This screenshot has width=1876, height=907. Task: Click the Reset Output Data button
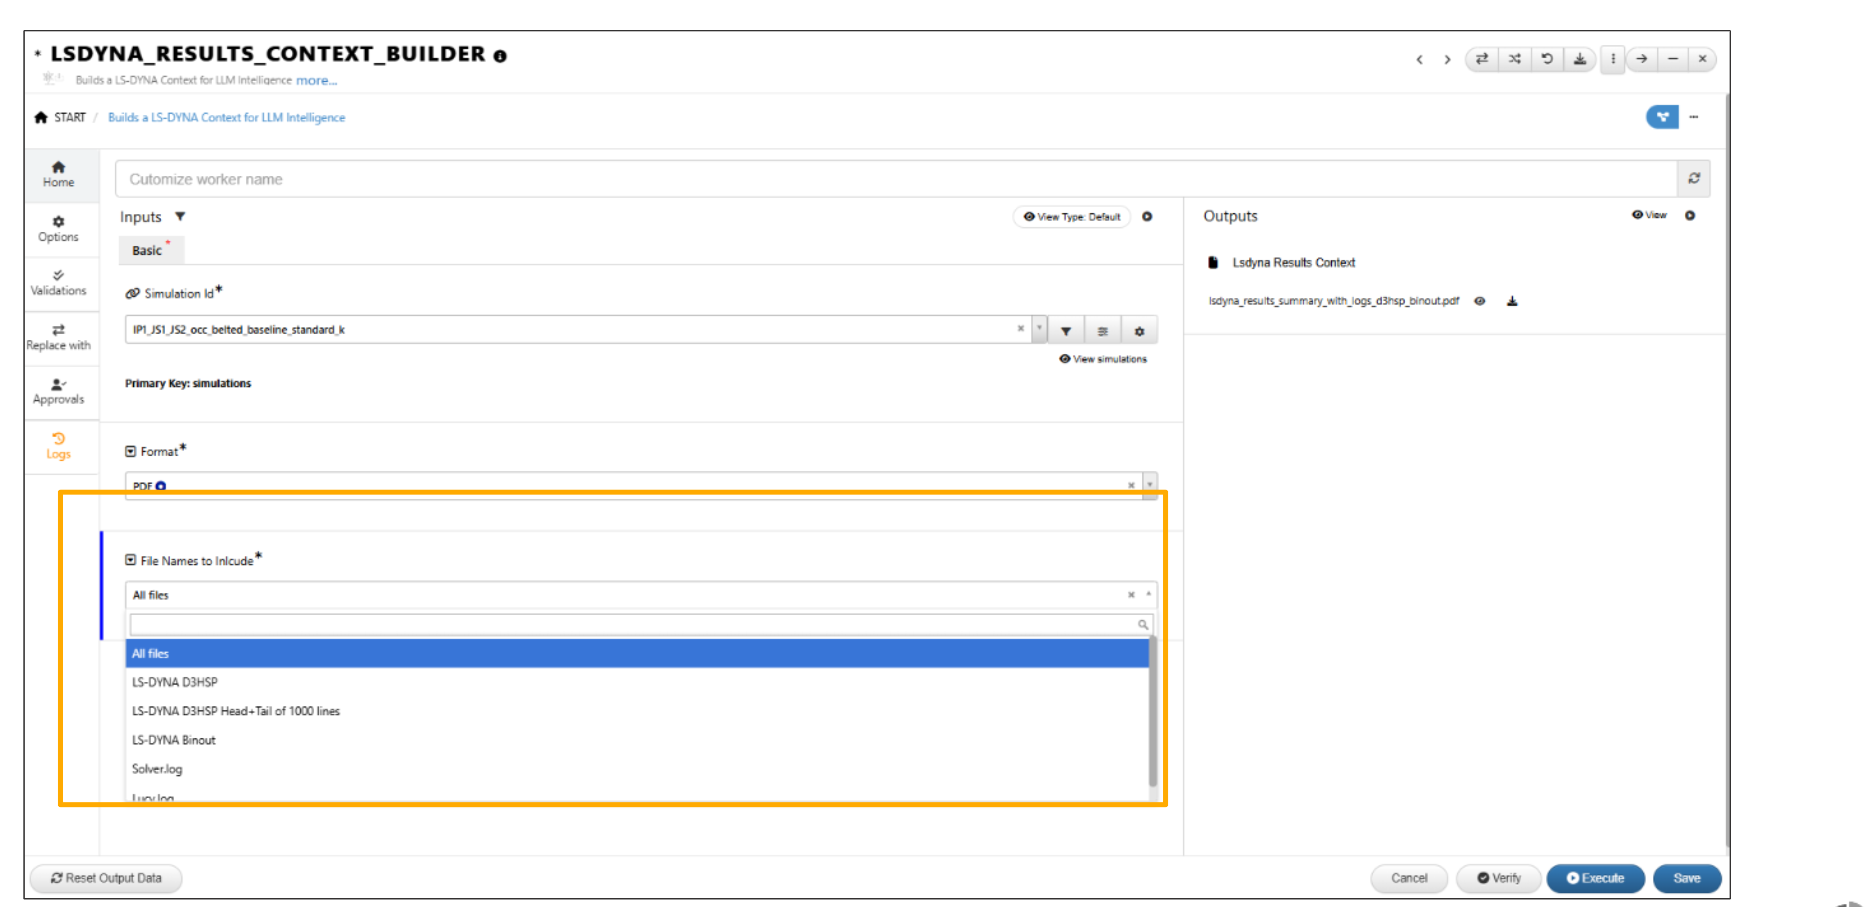click(x=106, y=878)
